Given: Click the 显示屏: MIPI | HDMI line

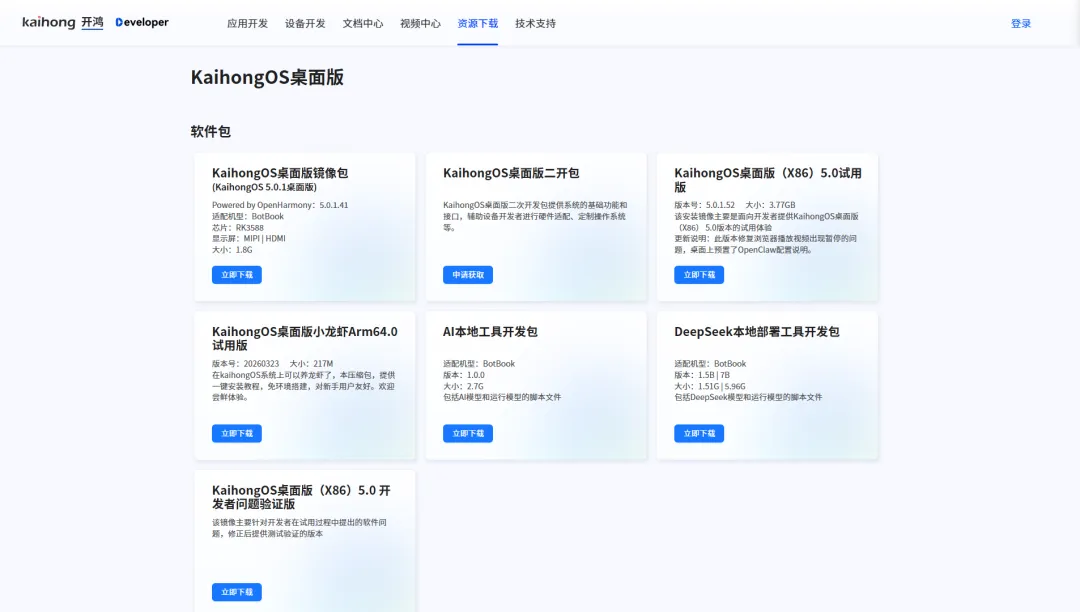Looking at the screenshot, I should 249,239.
